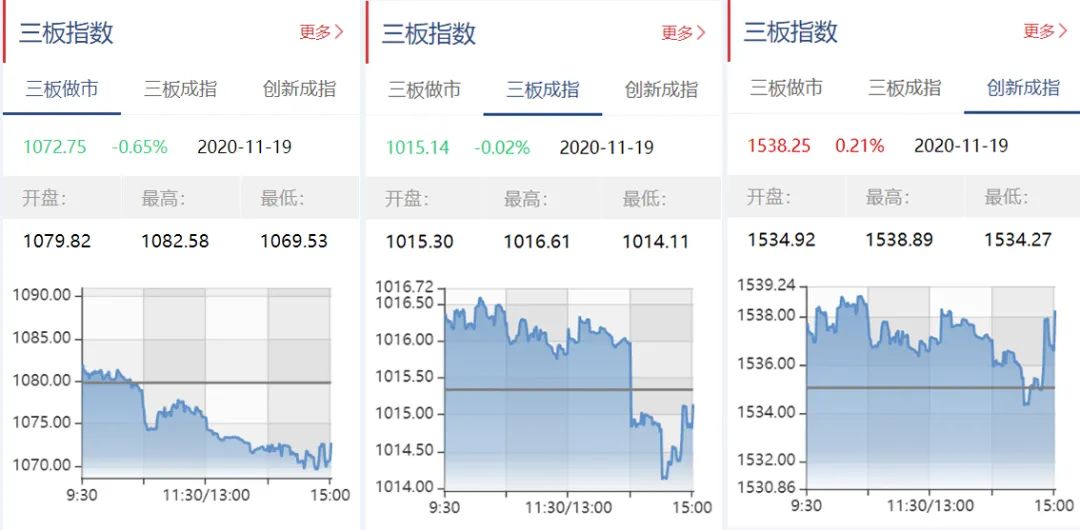This screenshot has width=1080, height=530.
Task: Click the -0.65% change percentage
Action: (x=140, y=147)
